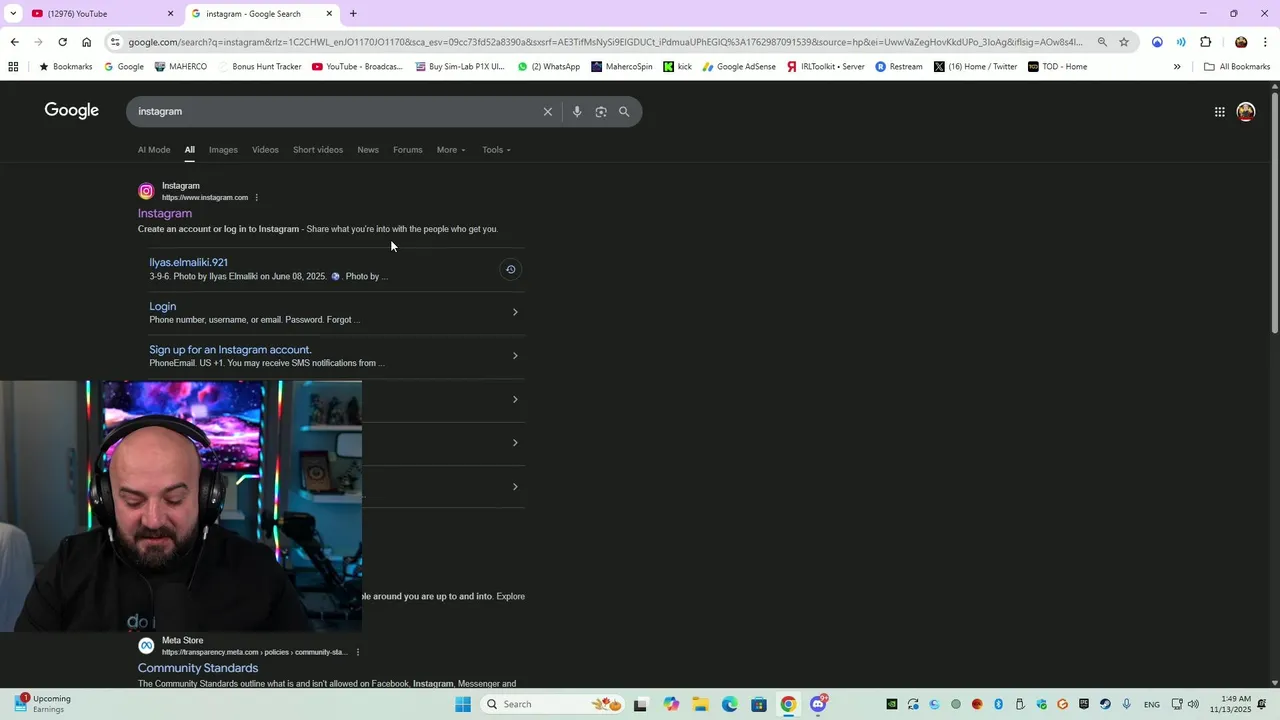Open the Upcoming Earnings widget
1280x720 pixels.
point(42,704)
